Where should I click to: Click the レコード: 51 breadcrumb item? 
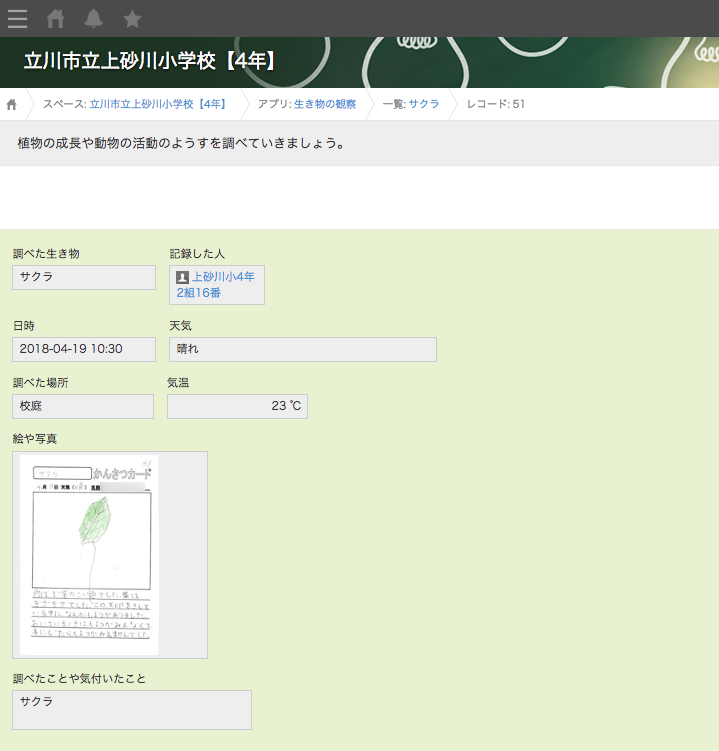pos(495,104)
